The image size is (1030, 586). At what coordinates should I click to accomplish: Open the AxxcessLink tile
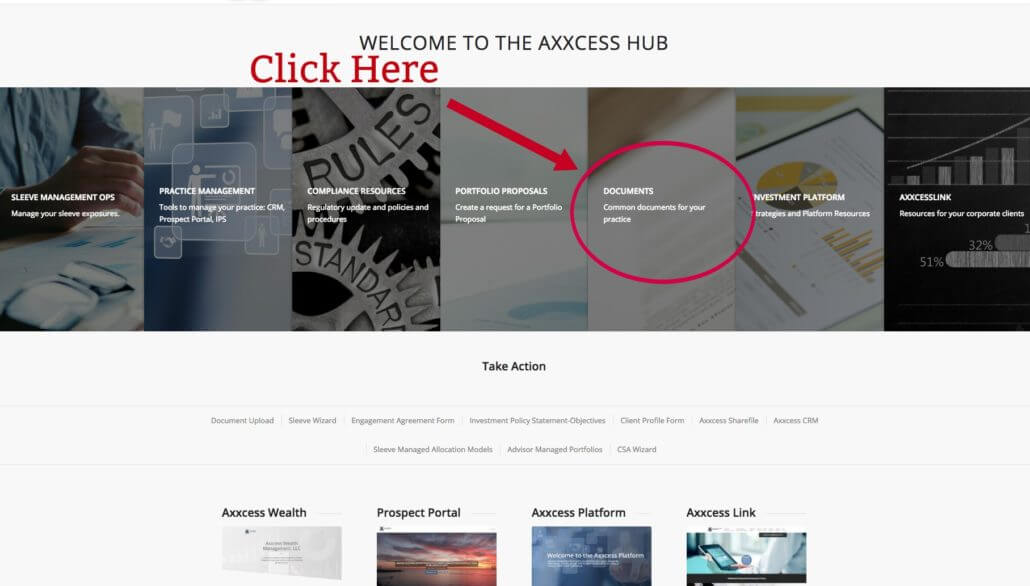(957, 209)
